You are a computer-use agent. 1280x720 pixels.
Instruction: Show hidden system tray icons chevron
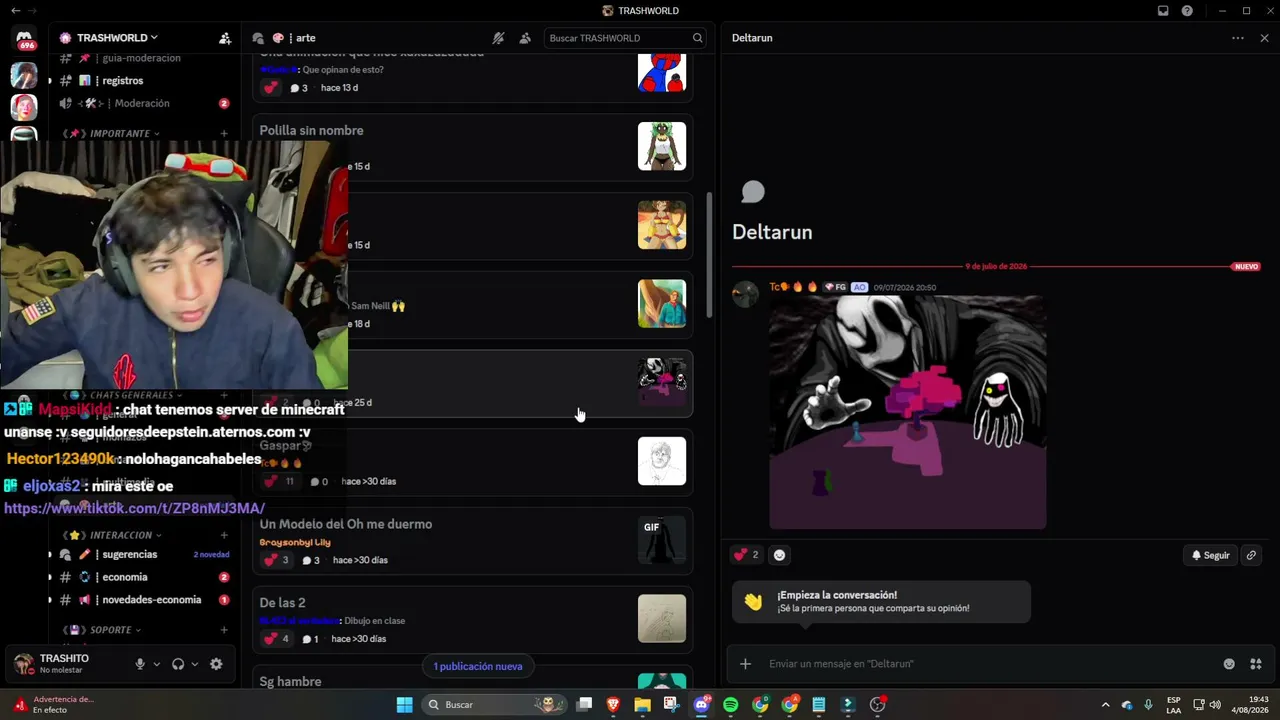[1105, 705]
